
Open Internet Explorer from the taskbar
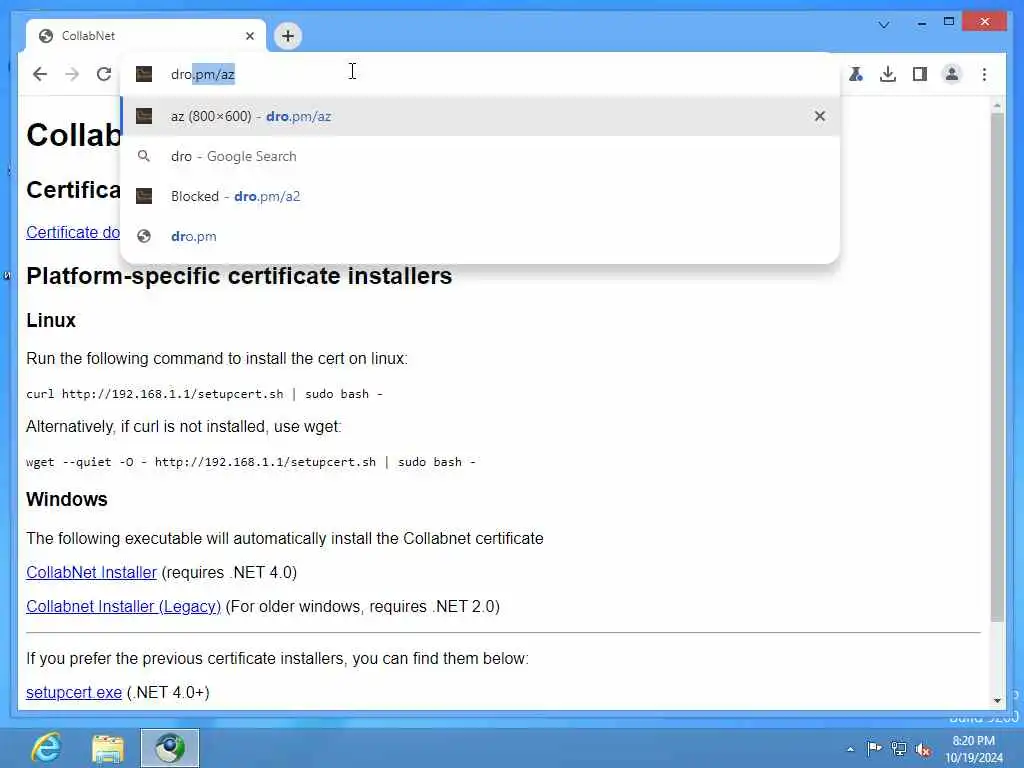[x=46, y=748]
